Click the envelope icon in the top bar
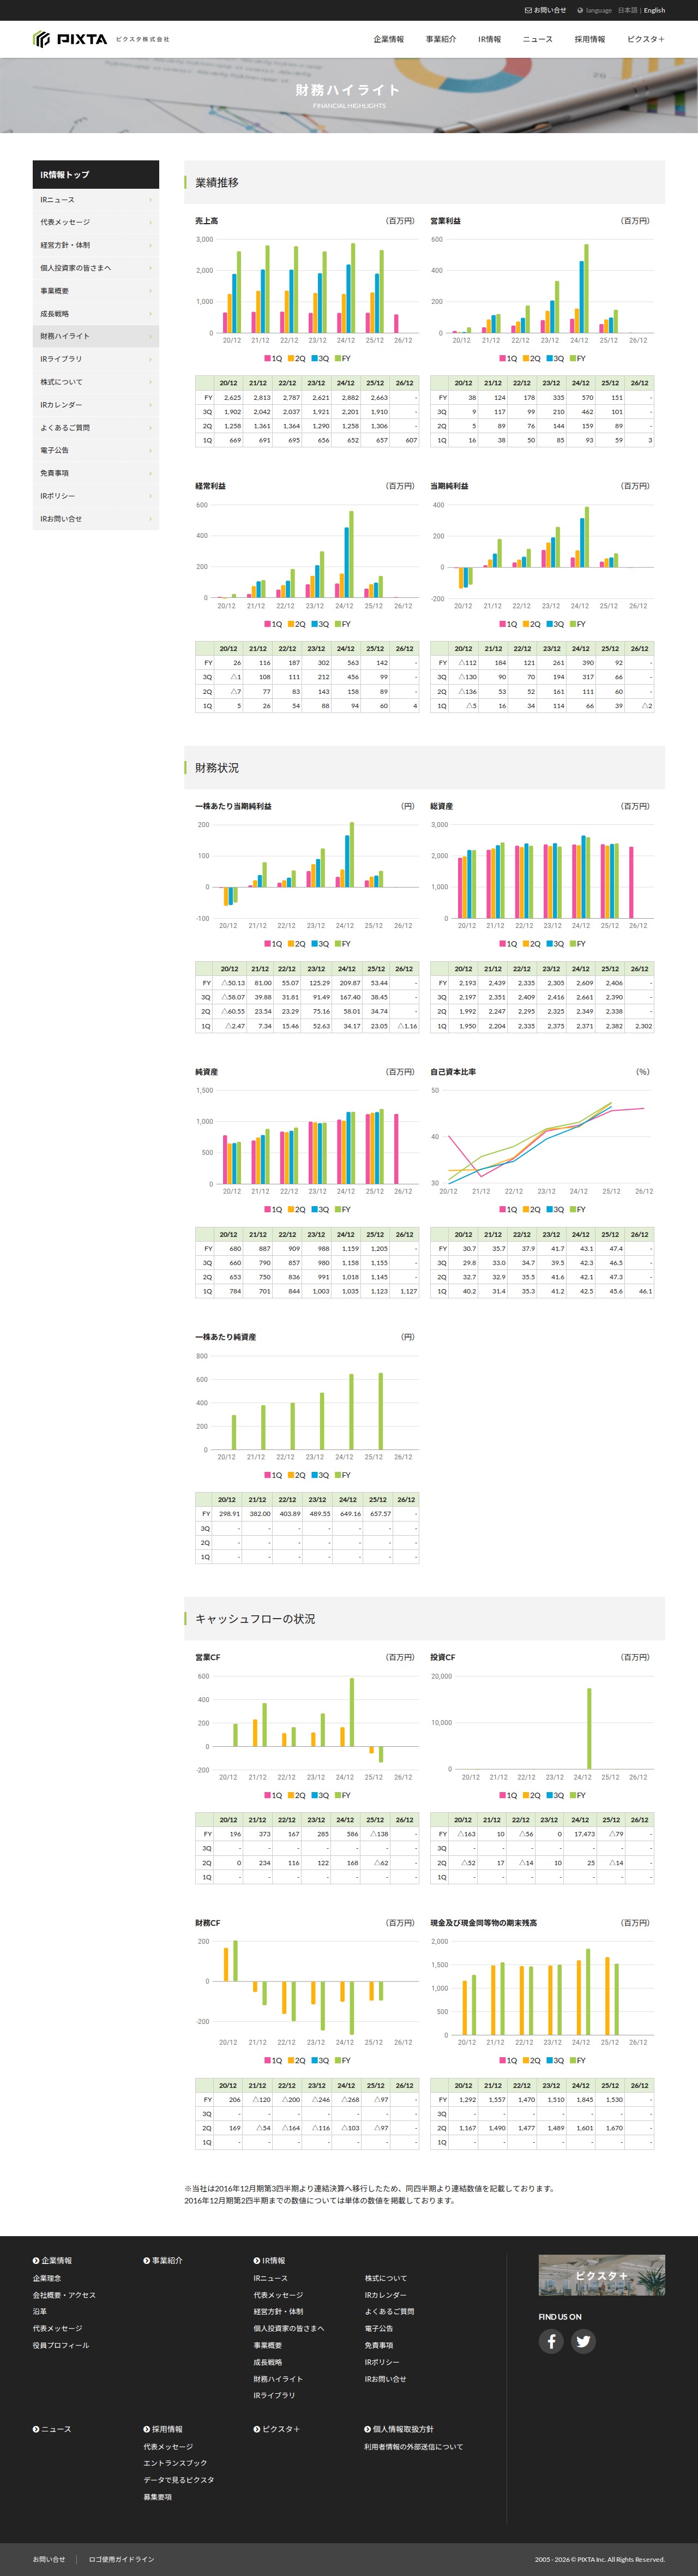Viewport: 698px width, 2576px height. [x=528, y=10]
